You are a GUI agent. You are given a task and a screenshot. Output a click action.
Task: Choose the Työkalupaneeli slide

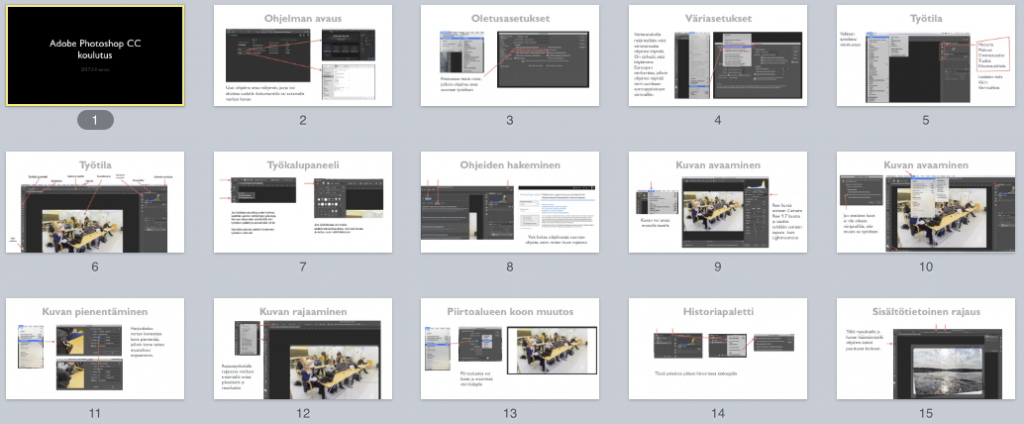click(303, 202)
